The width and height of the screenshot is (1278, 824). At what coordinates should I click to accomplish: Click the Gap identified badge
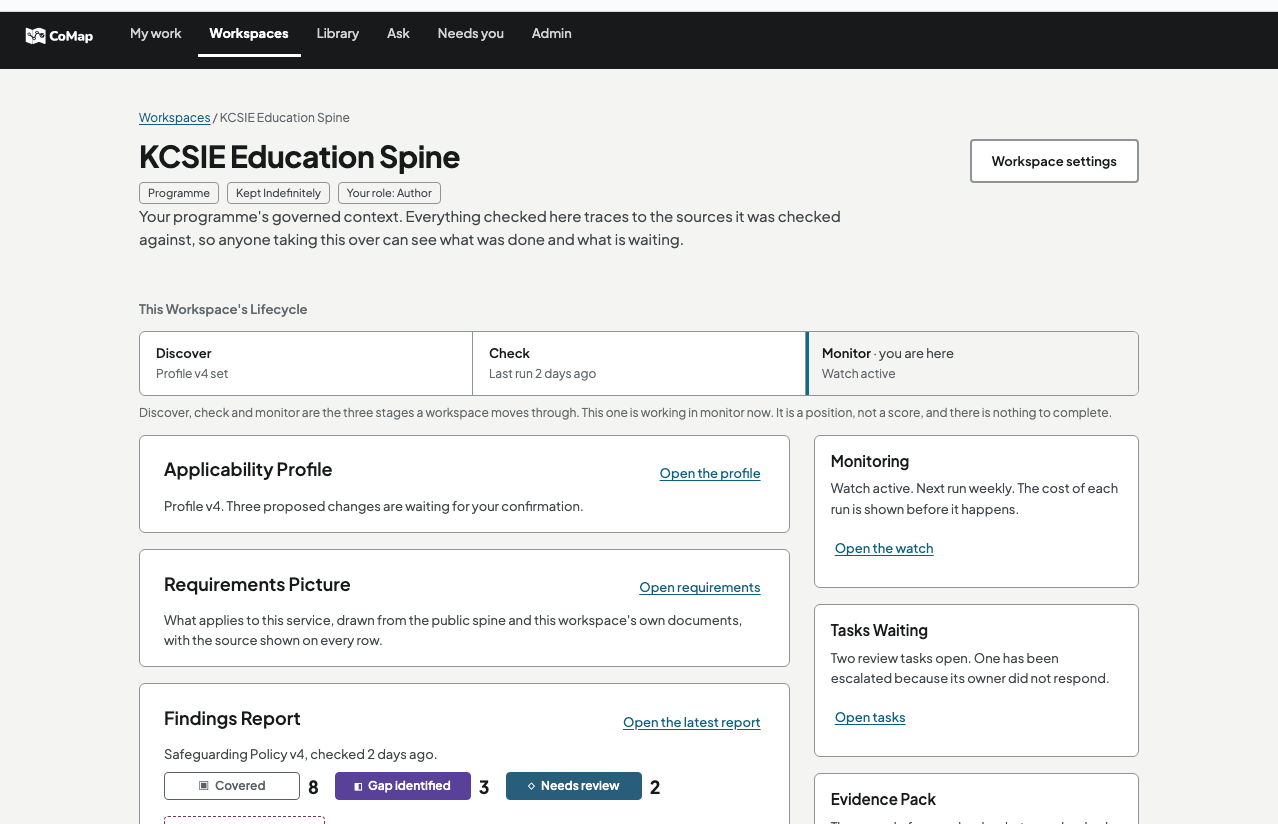click(403, 786)
